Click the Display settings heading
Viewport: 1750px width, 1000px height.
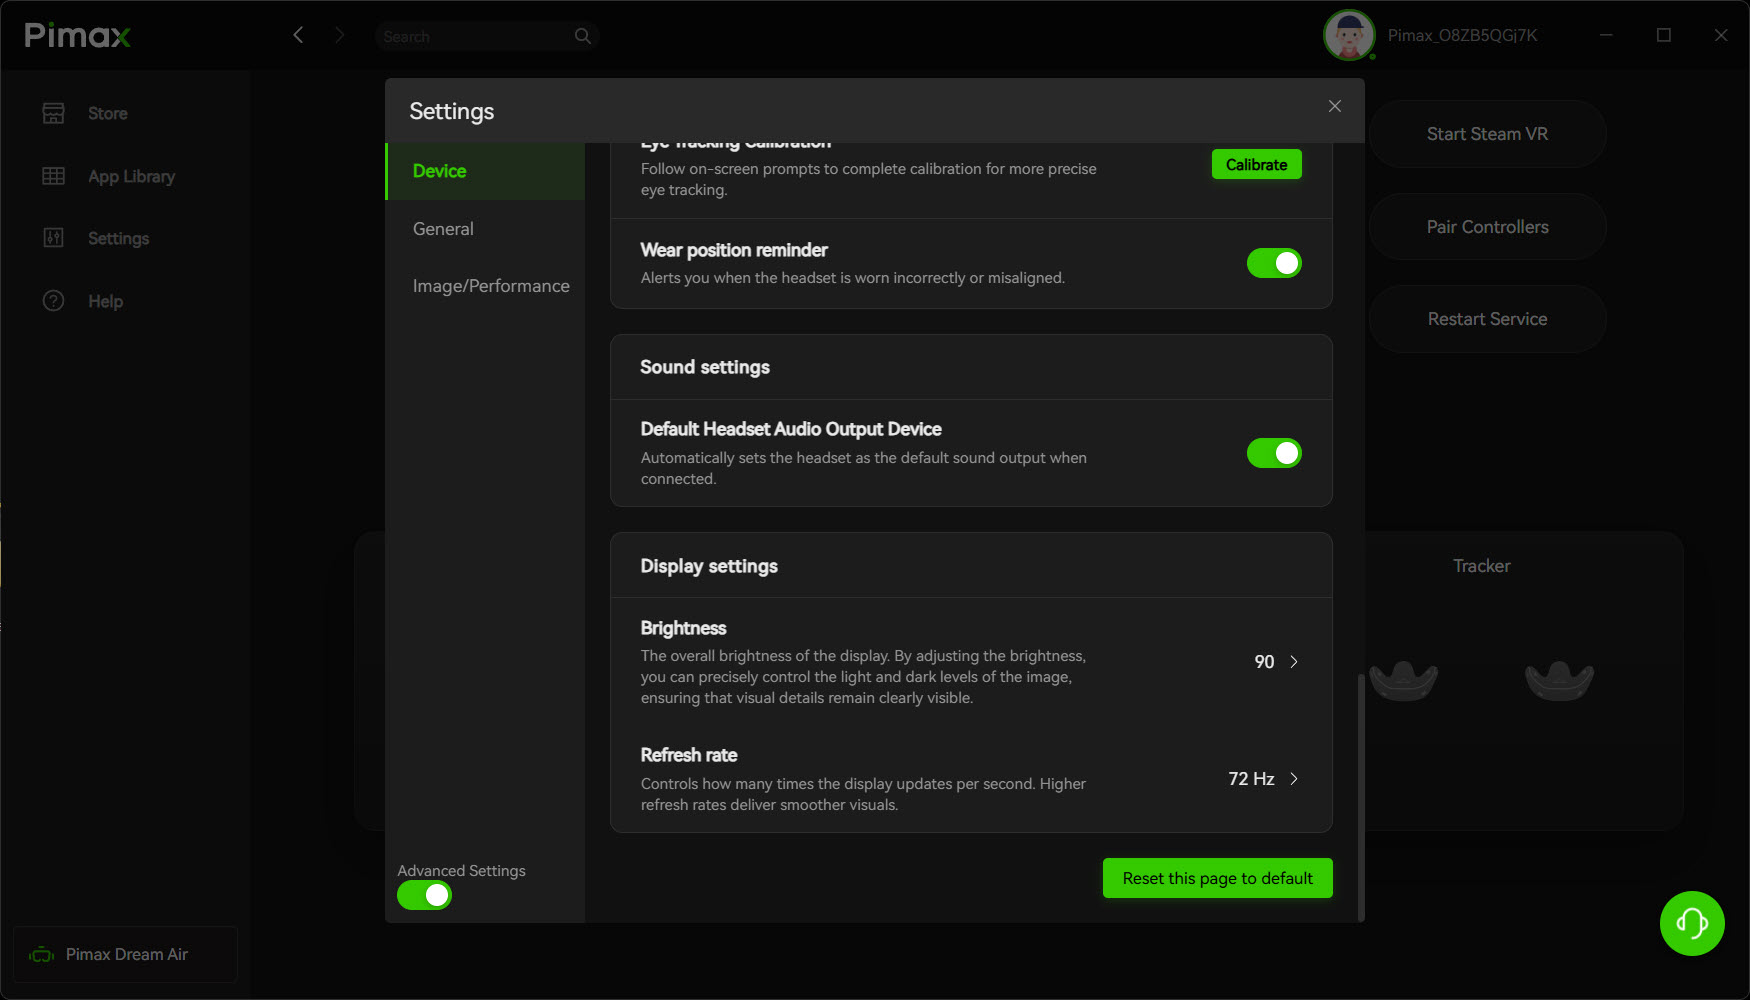709,566
